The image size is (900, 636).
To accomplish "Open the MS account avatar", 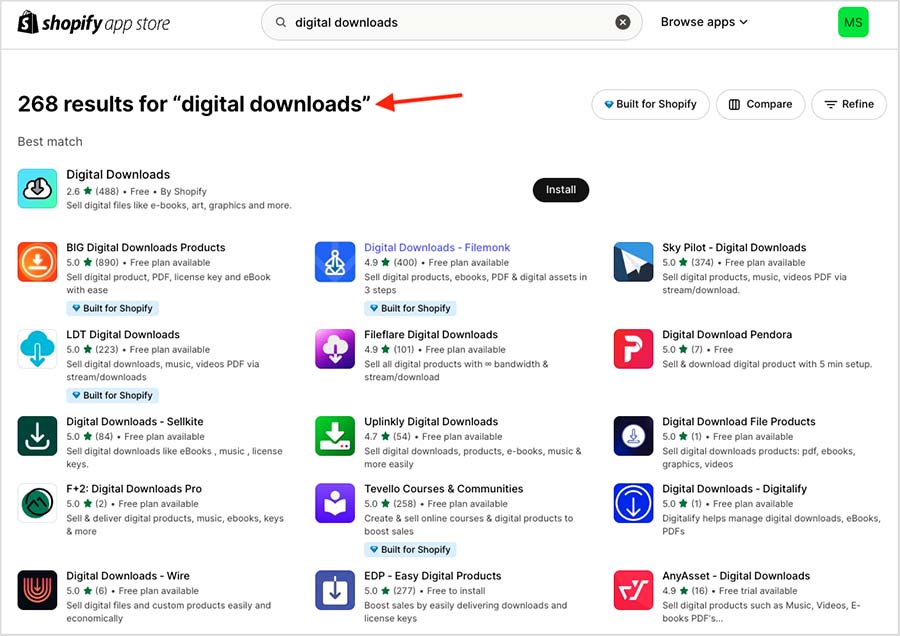I will point(853,22).
